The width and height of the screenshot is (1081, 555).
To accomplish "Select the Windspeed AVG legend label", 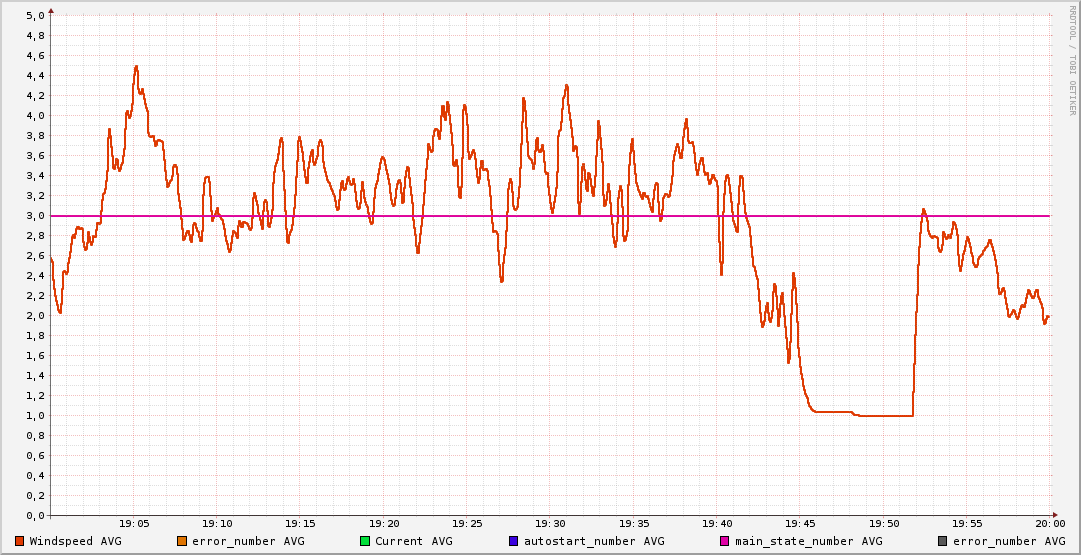I will pyautogui.click(x=75, y=541).
